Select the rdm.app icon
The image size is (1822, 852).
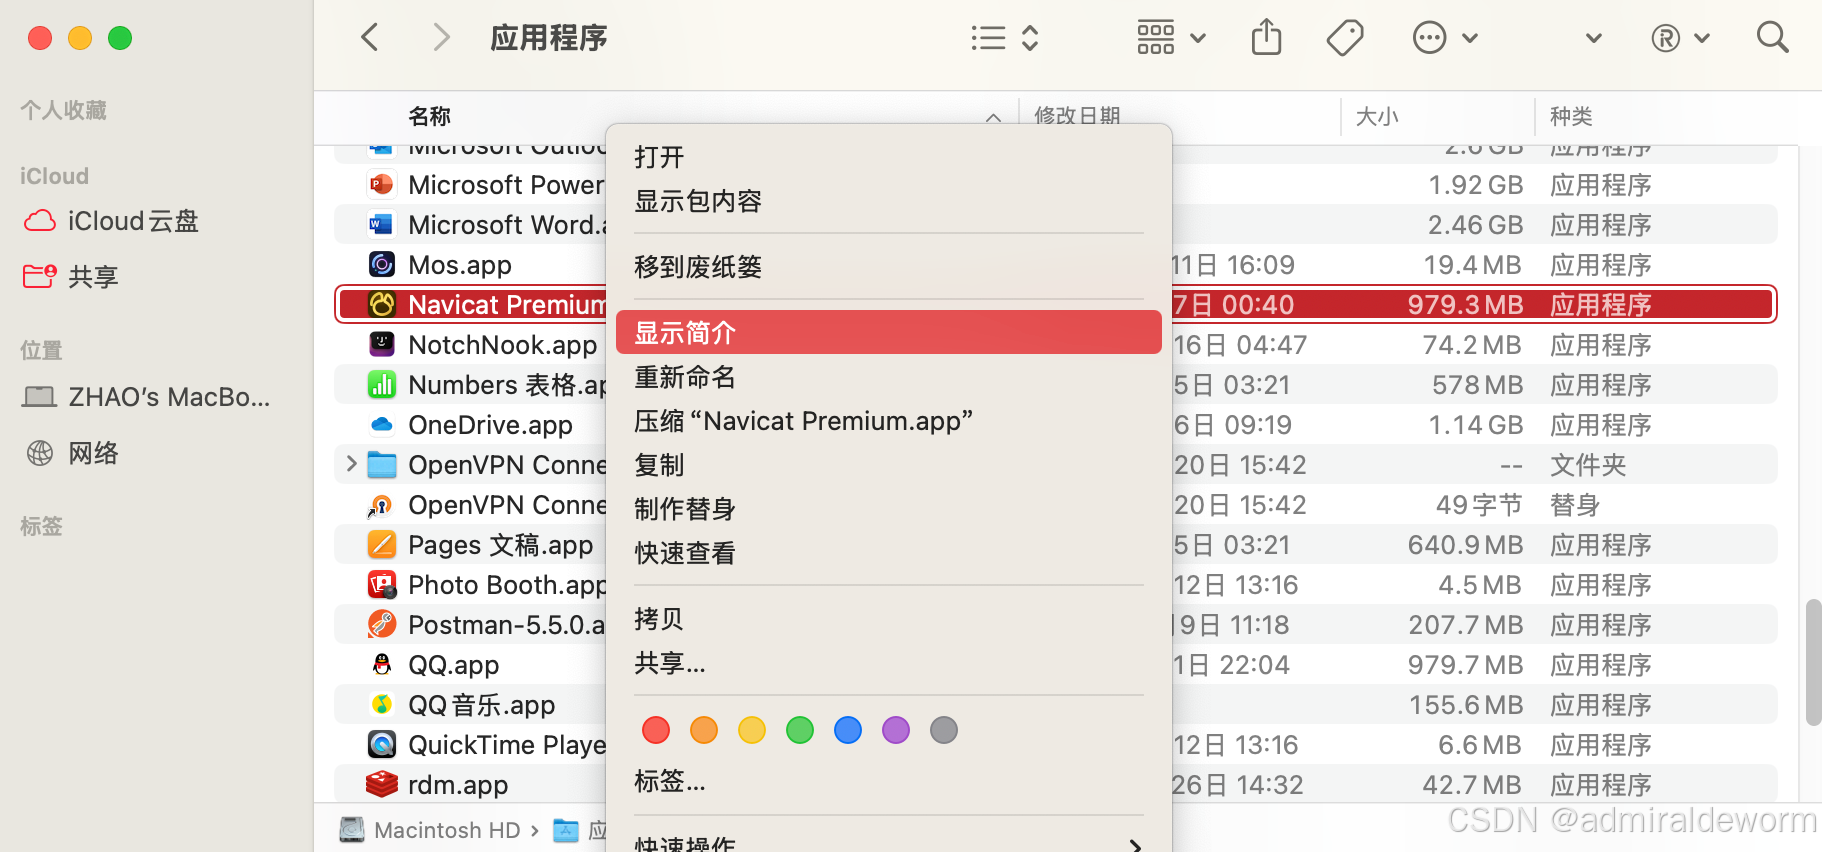381,784
